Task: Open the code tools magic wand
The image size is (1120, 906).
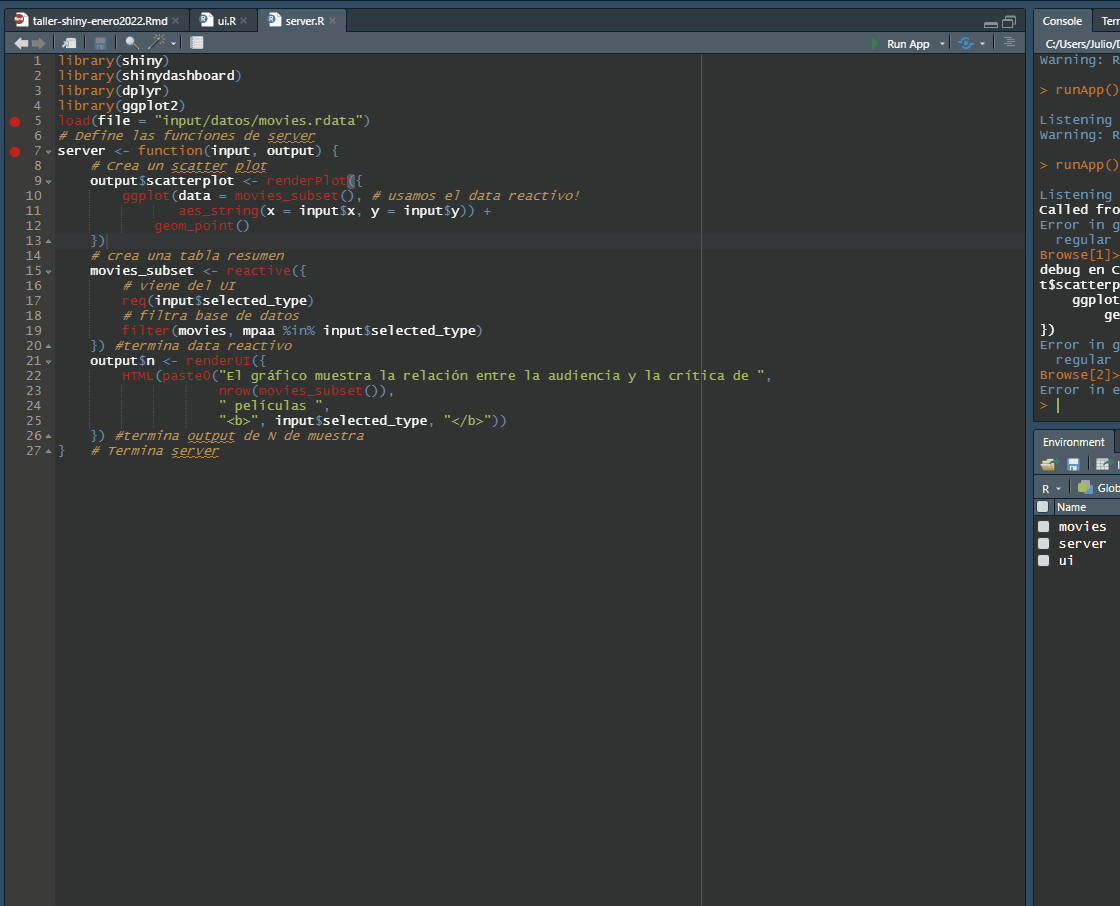Action: [x=156, y=43]
